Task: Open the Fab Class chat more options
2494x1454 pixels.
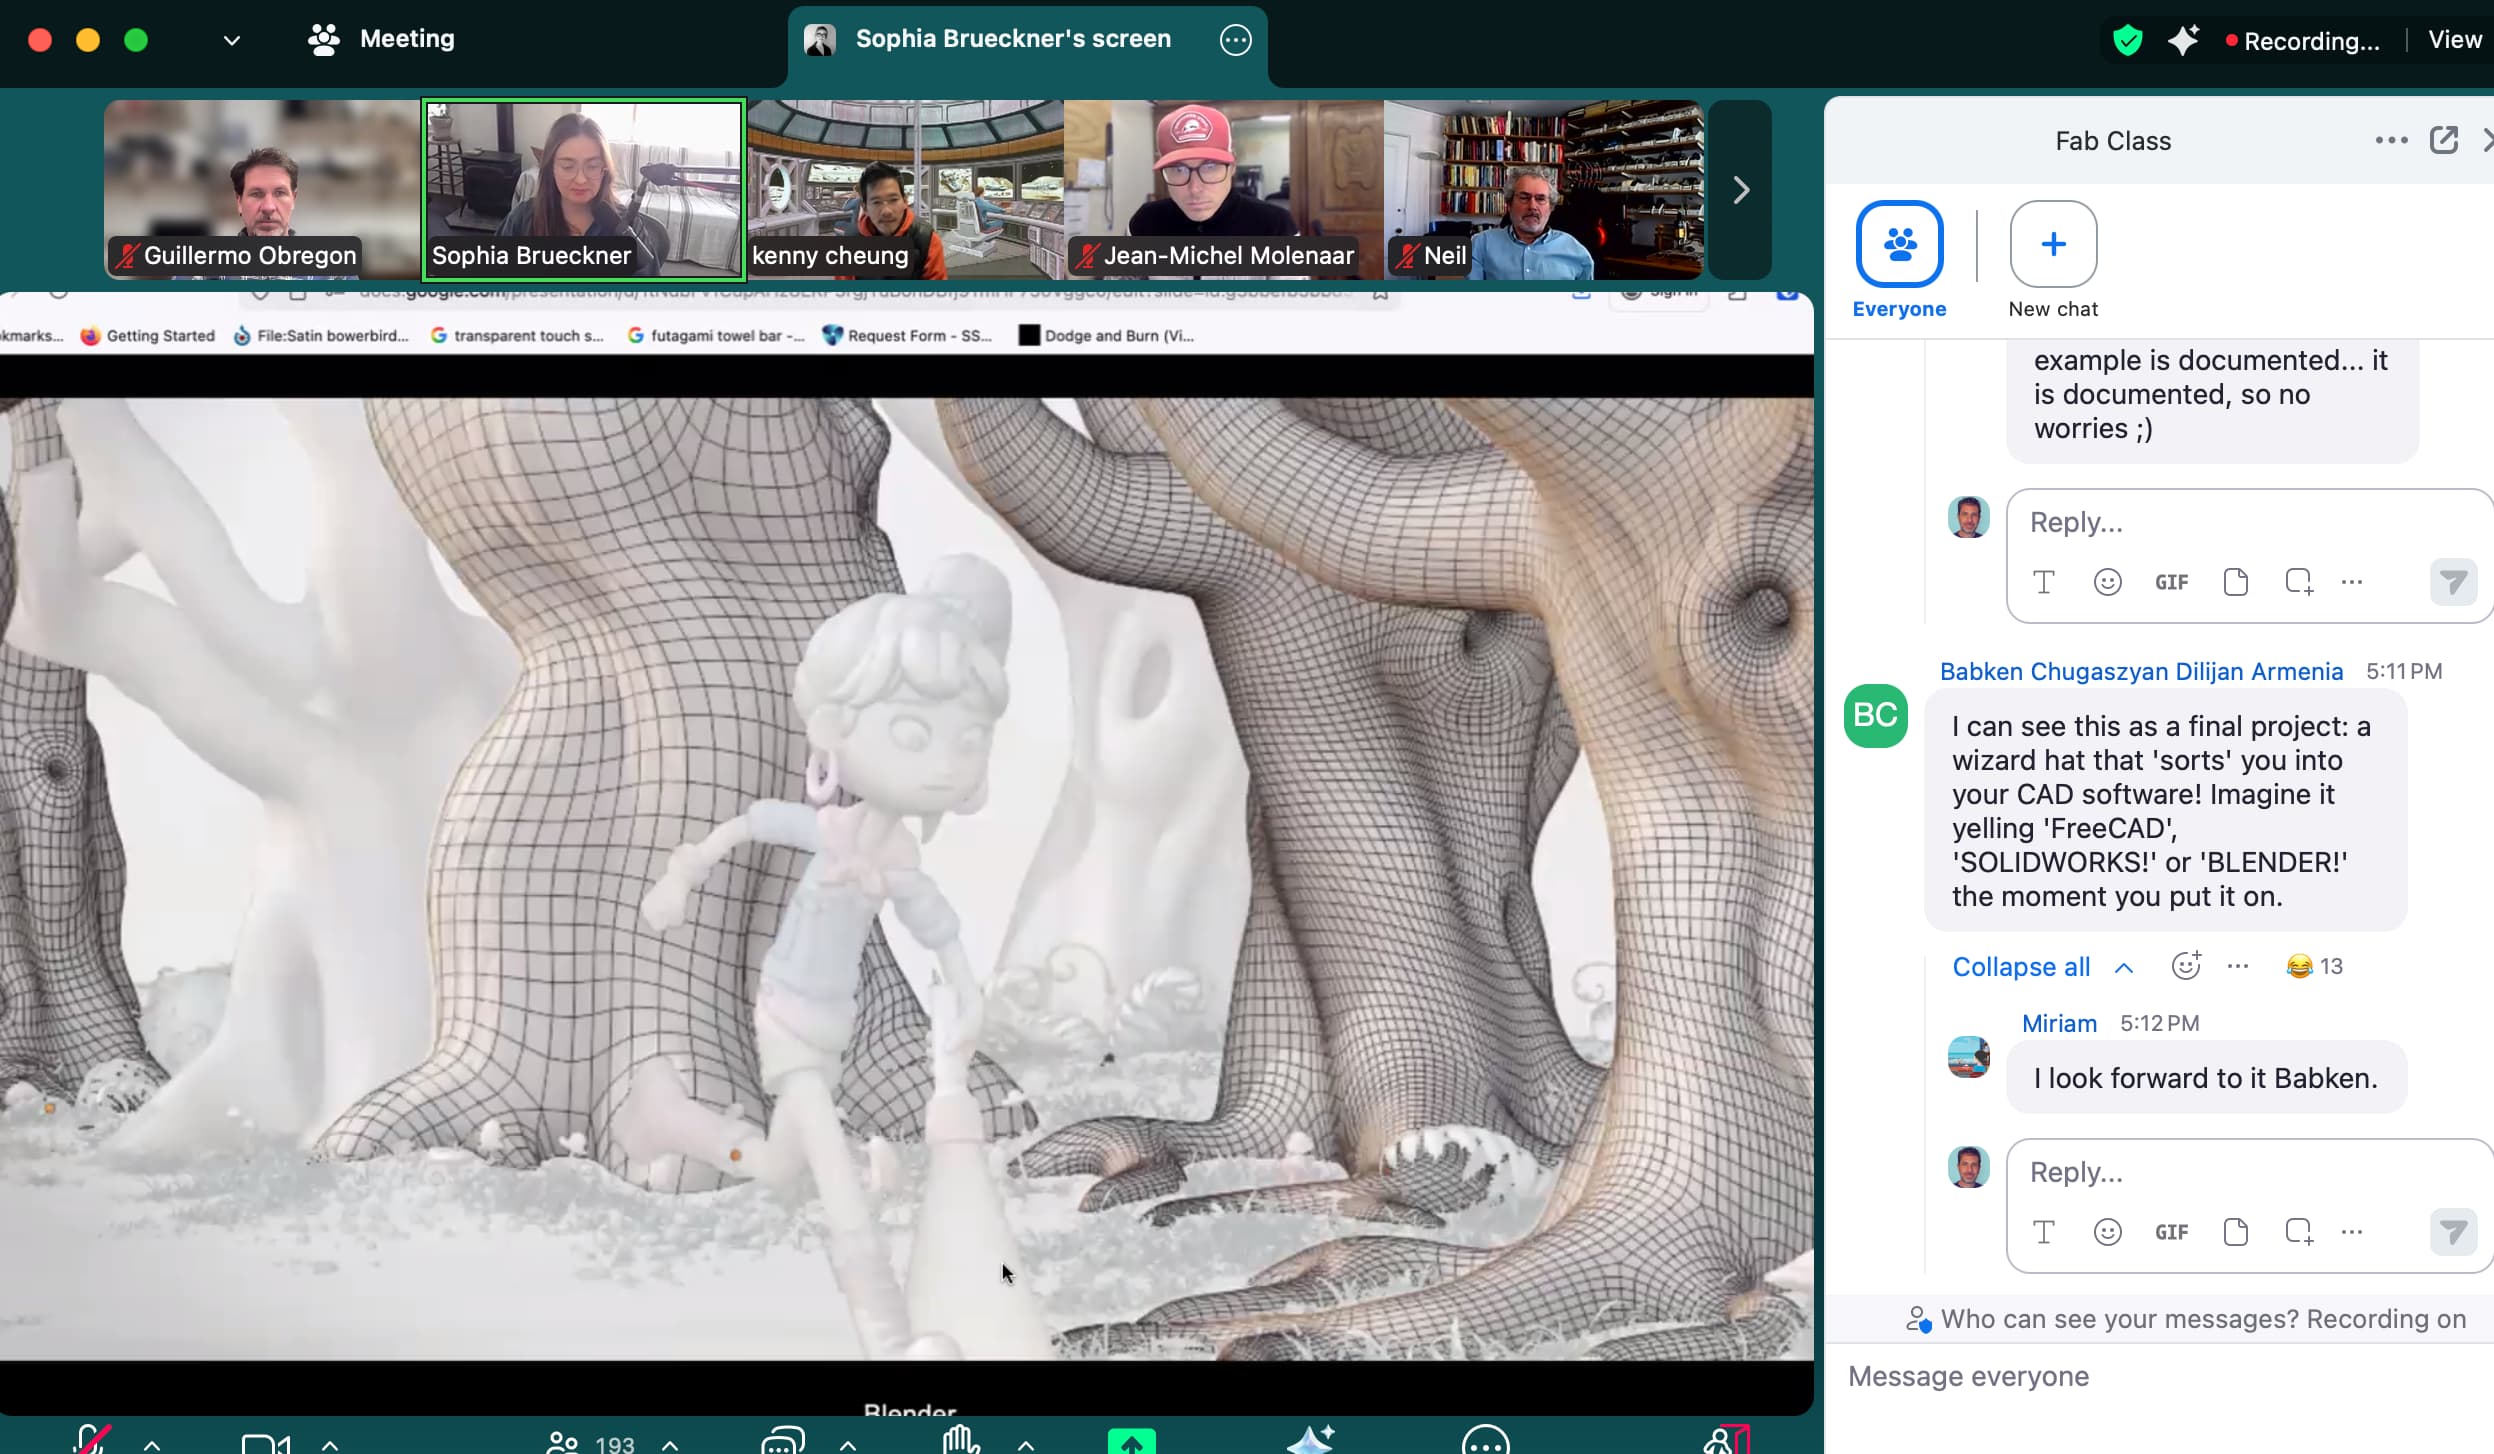Action: pyautogui.click(x=2391, y=140)
